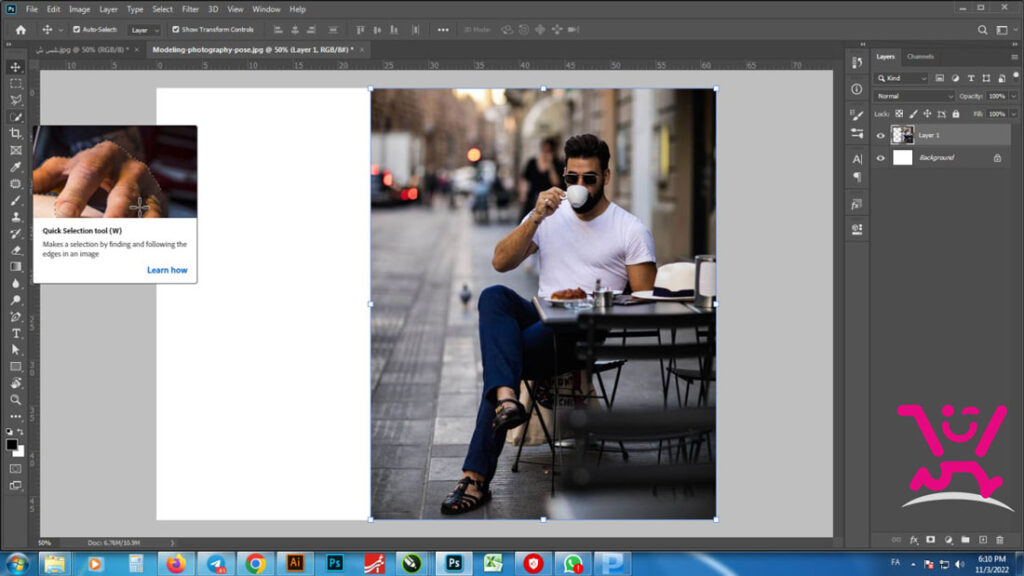
Task: Click the more options ellipsis in options bar
Action: tap(443, 29)
